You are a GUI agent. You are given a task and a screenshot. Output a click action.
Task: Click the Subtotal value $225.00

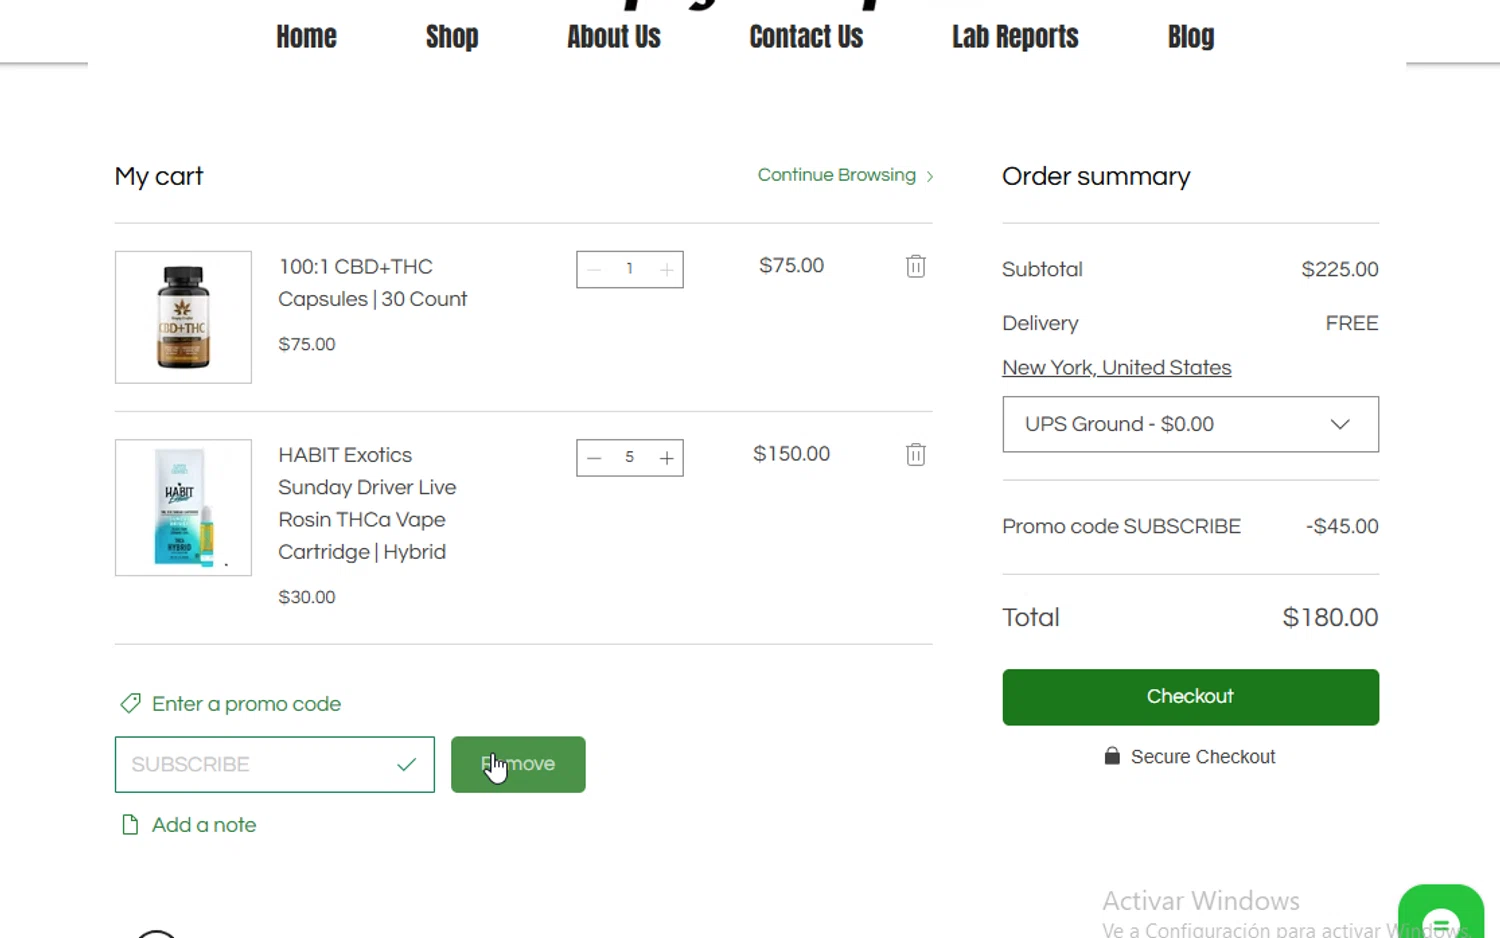click(1340, 270)
